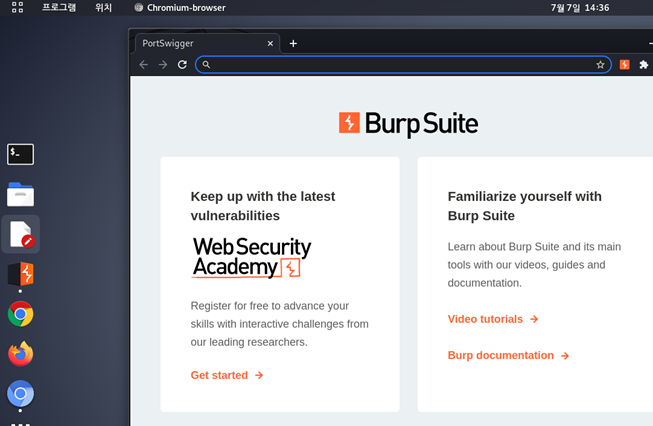
Task: Click the heading 'Keep up with the latest vulnerabilities'
Action: (x=263, y=206)
